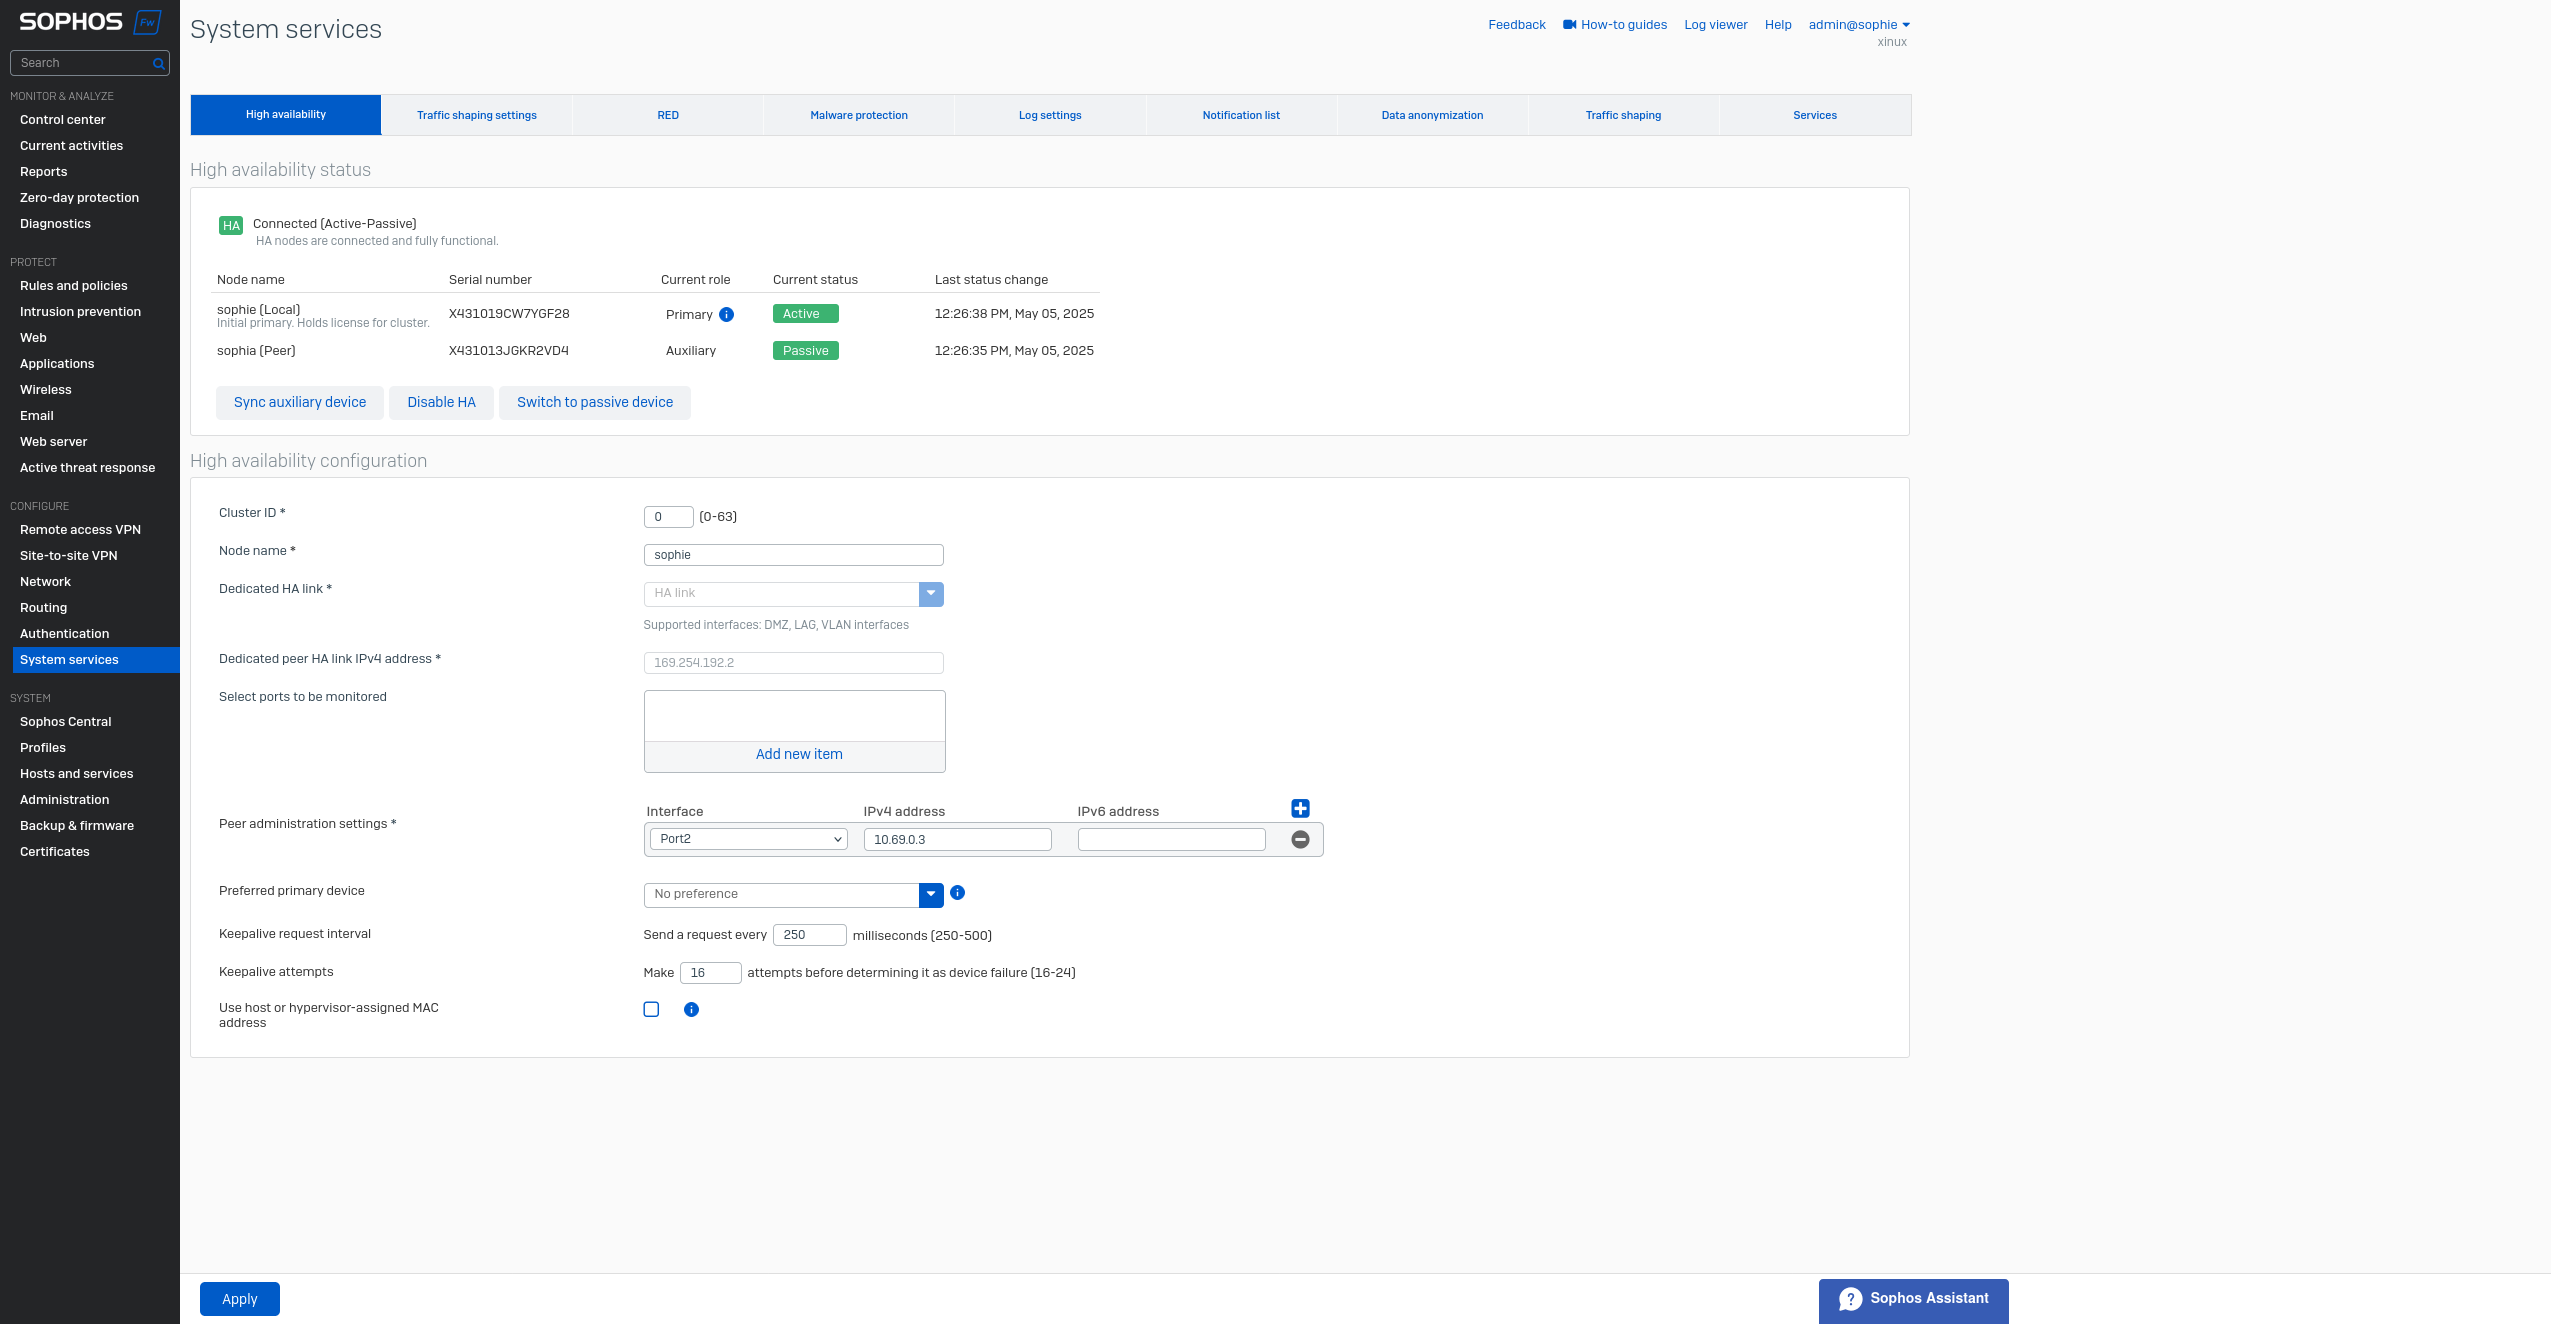Viewport: 2551px width, 1324px height.
Task: Remove the Port2 peer administration row
Action: coord(1300,839)
